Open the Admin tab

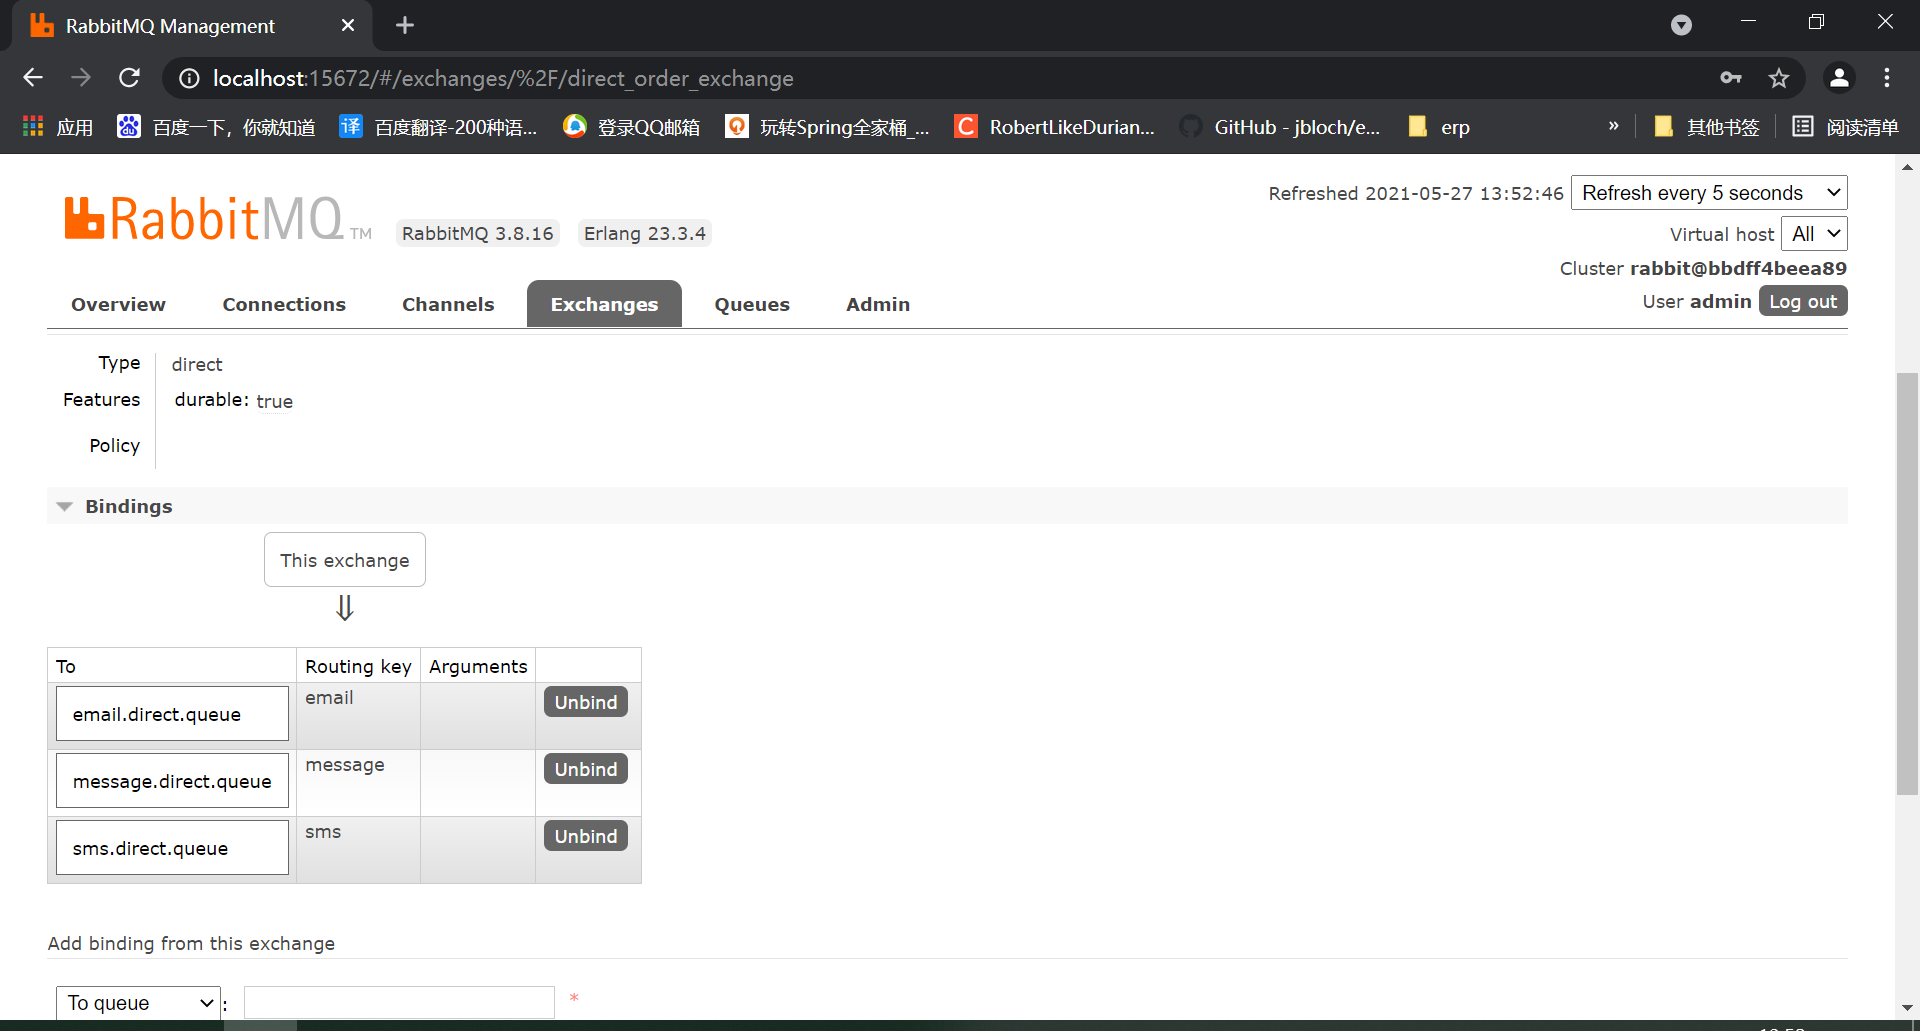(x=878, y=304)
